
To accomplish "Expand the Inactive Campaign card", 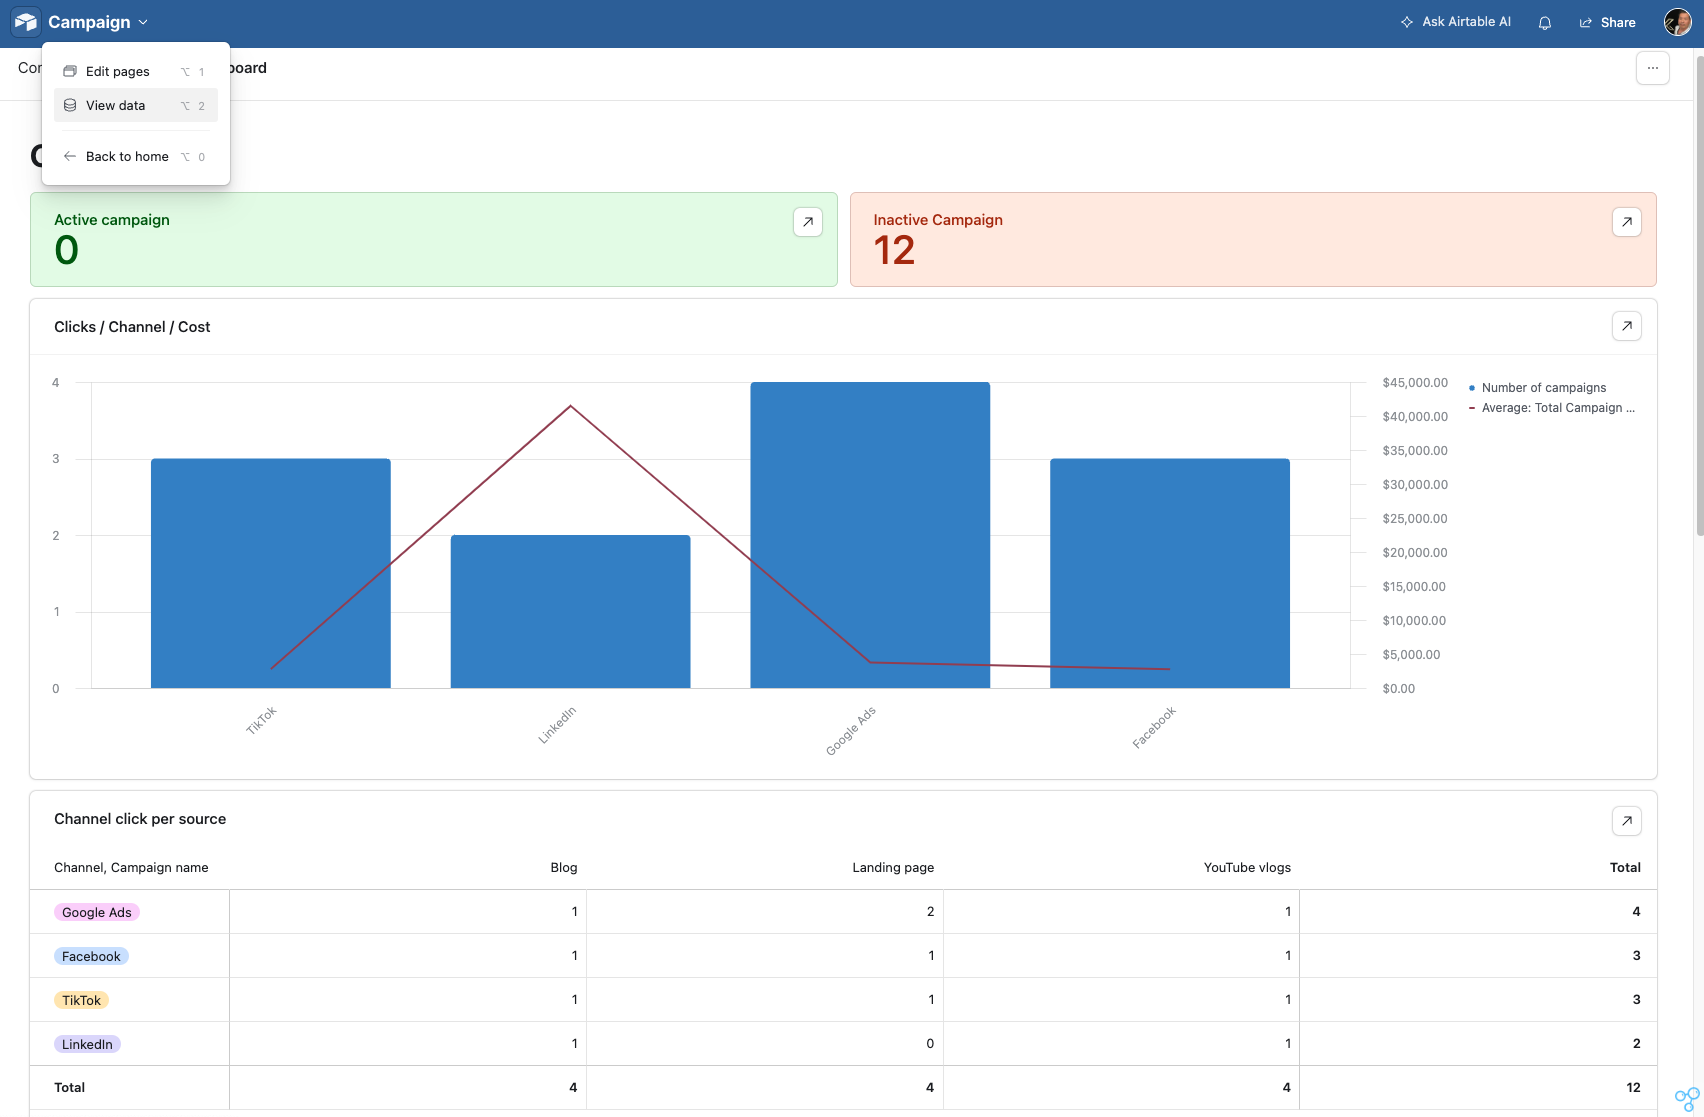I will click(x=1627, y=222).
